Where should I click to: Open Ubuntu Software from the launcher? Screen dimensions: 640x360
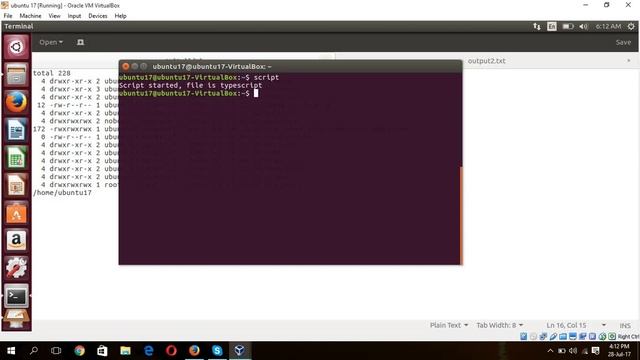click(16, 213)
